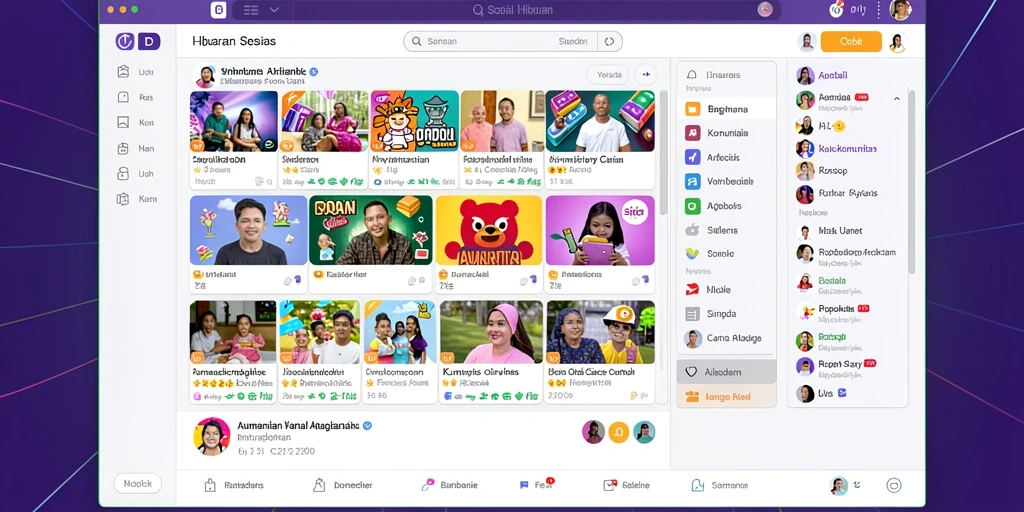Click the orange button in the header

pyautogui.click(x=851, y=41)
